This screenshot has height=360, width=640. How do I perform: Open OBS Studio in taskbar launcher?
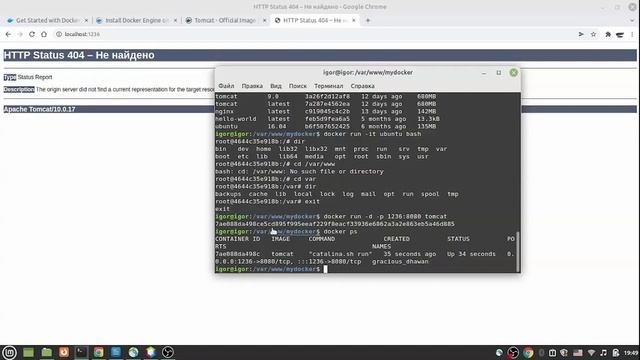pyautogui.click(x=168, y=352)
